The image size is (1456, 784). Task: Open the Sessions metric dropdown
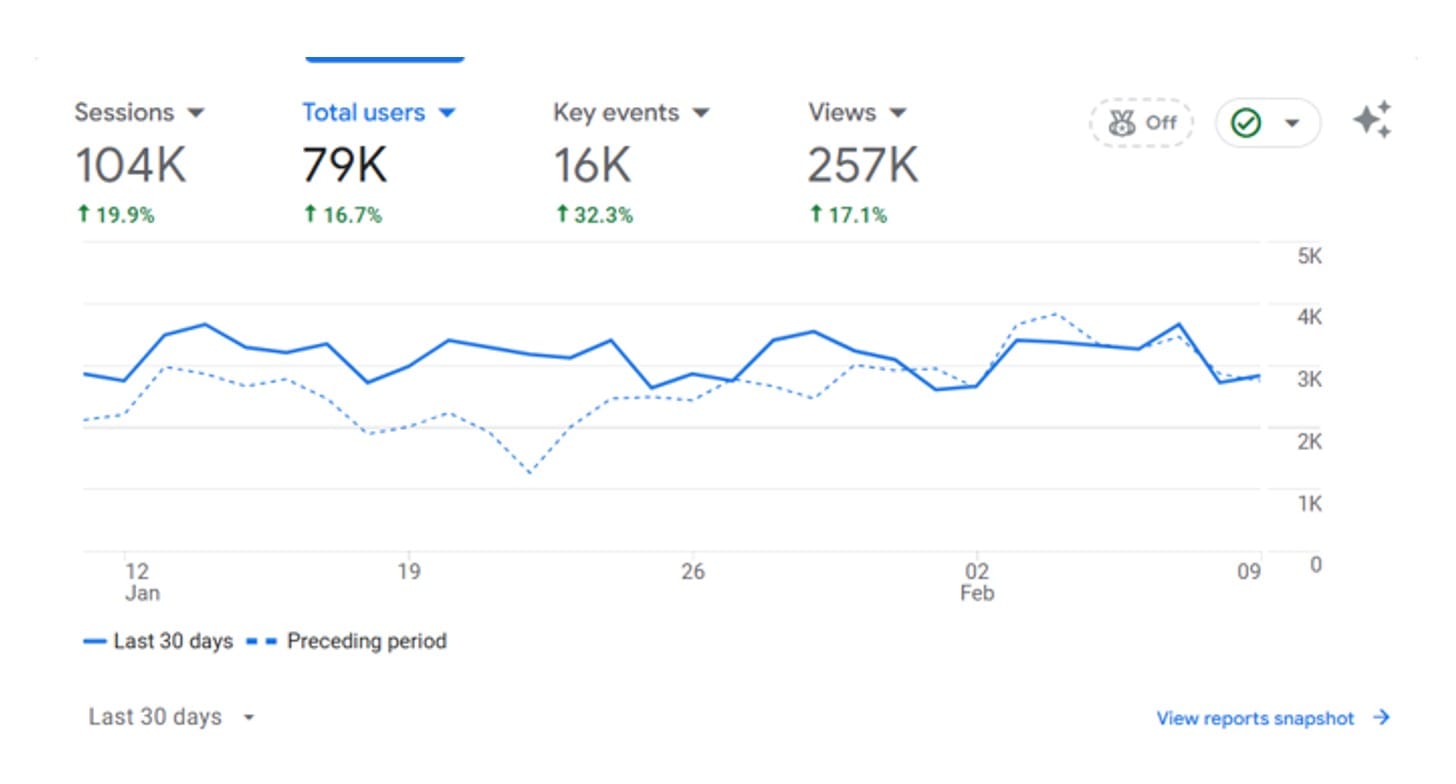click(x=196, y=113)
